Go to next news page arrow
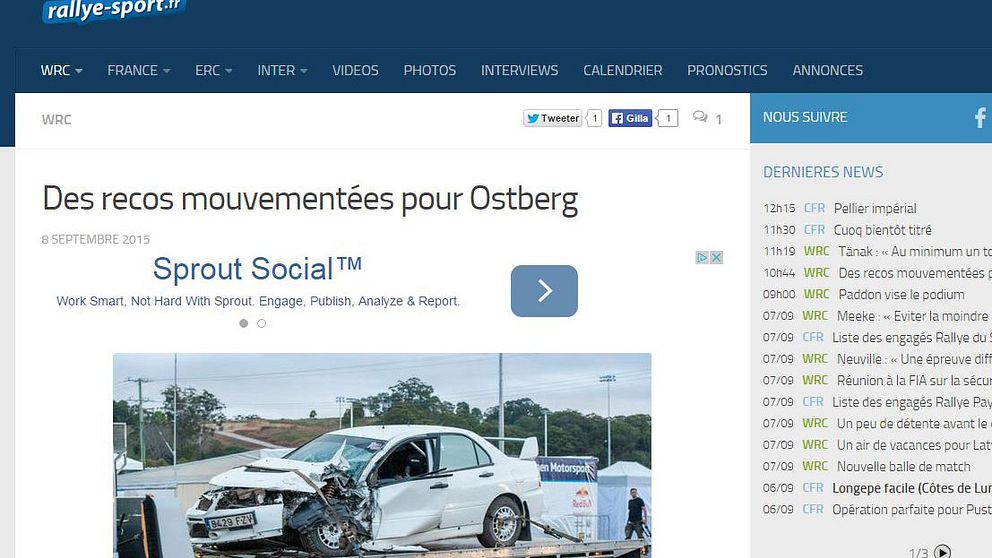The width and height of the screenshot is (992, 558). pos(943,552)
